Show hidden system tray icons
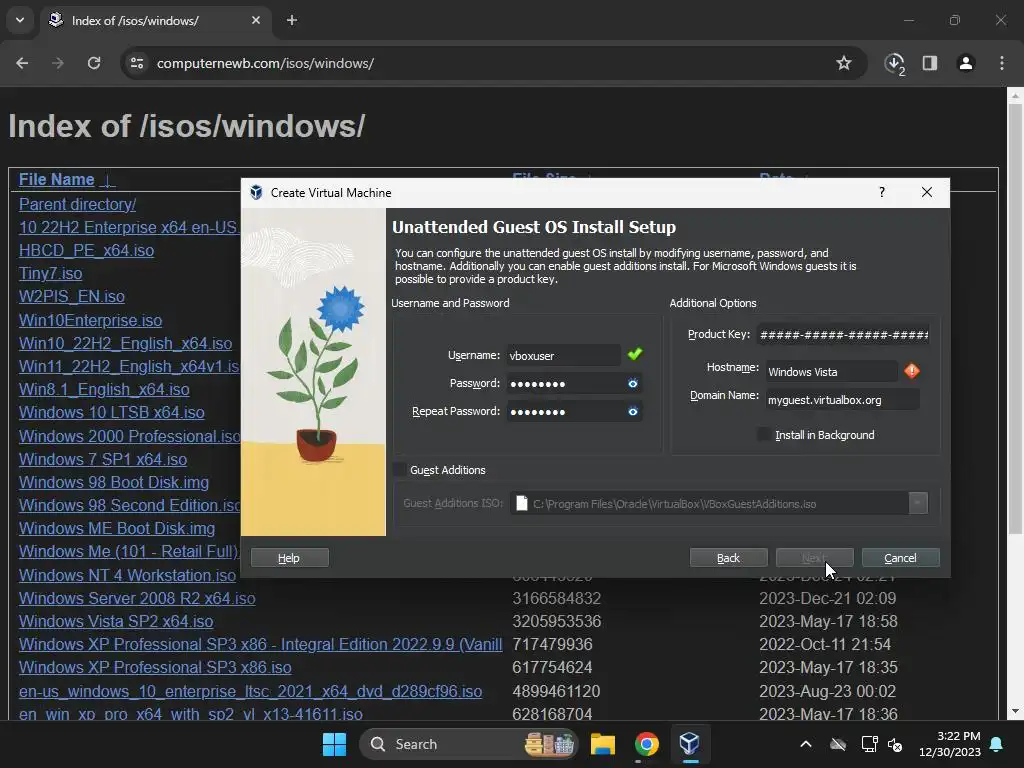This screenshot has width=1024, height=768. [806, 744]
